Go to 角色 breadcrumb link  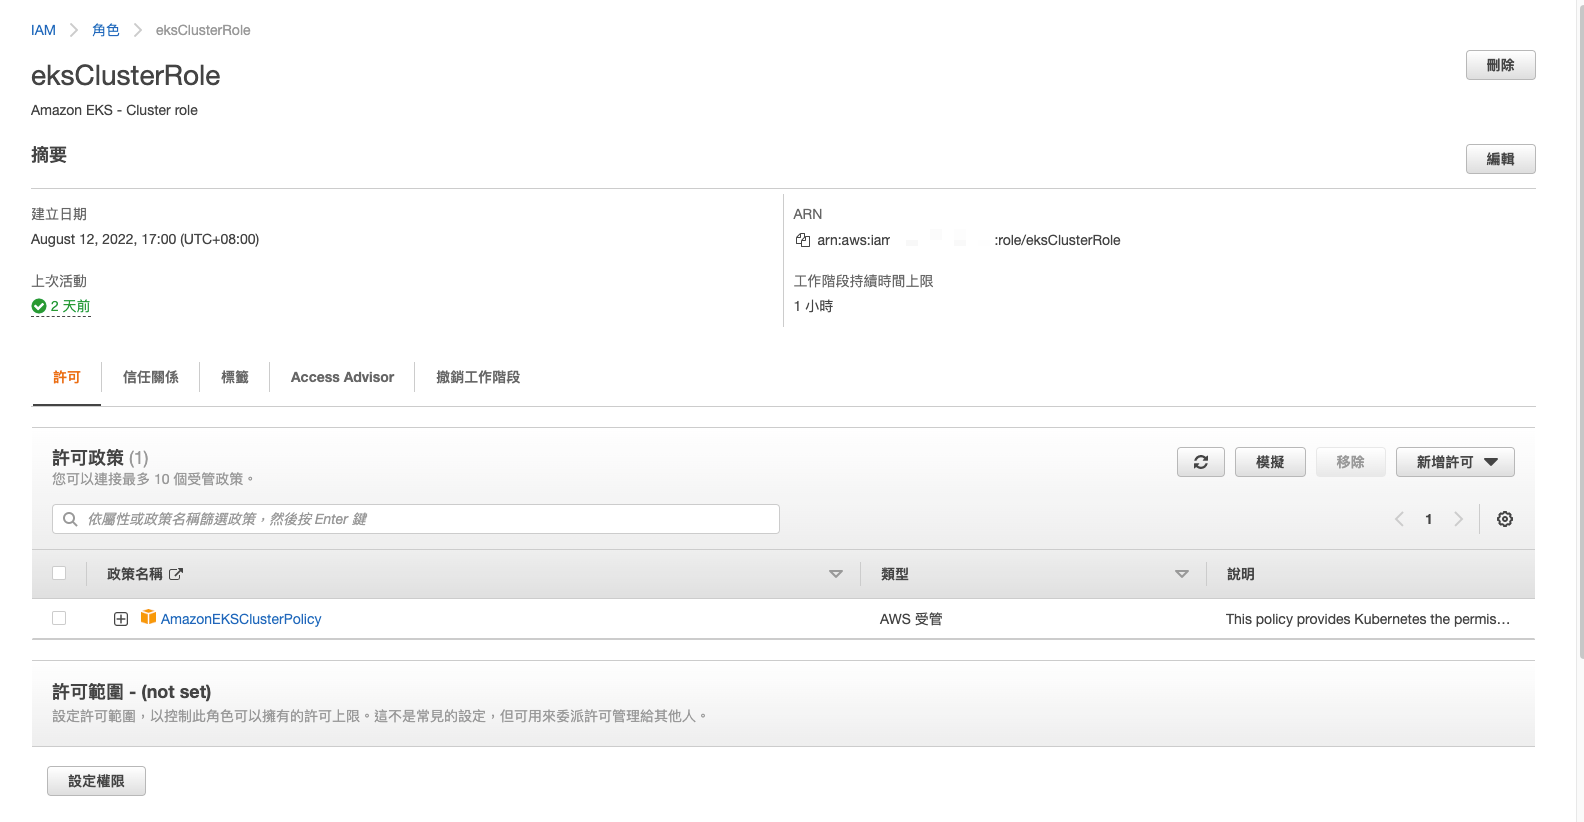tap(106, 30)
